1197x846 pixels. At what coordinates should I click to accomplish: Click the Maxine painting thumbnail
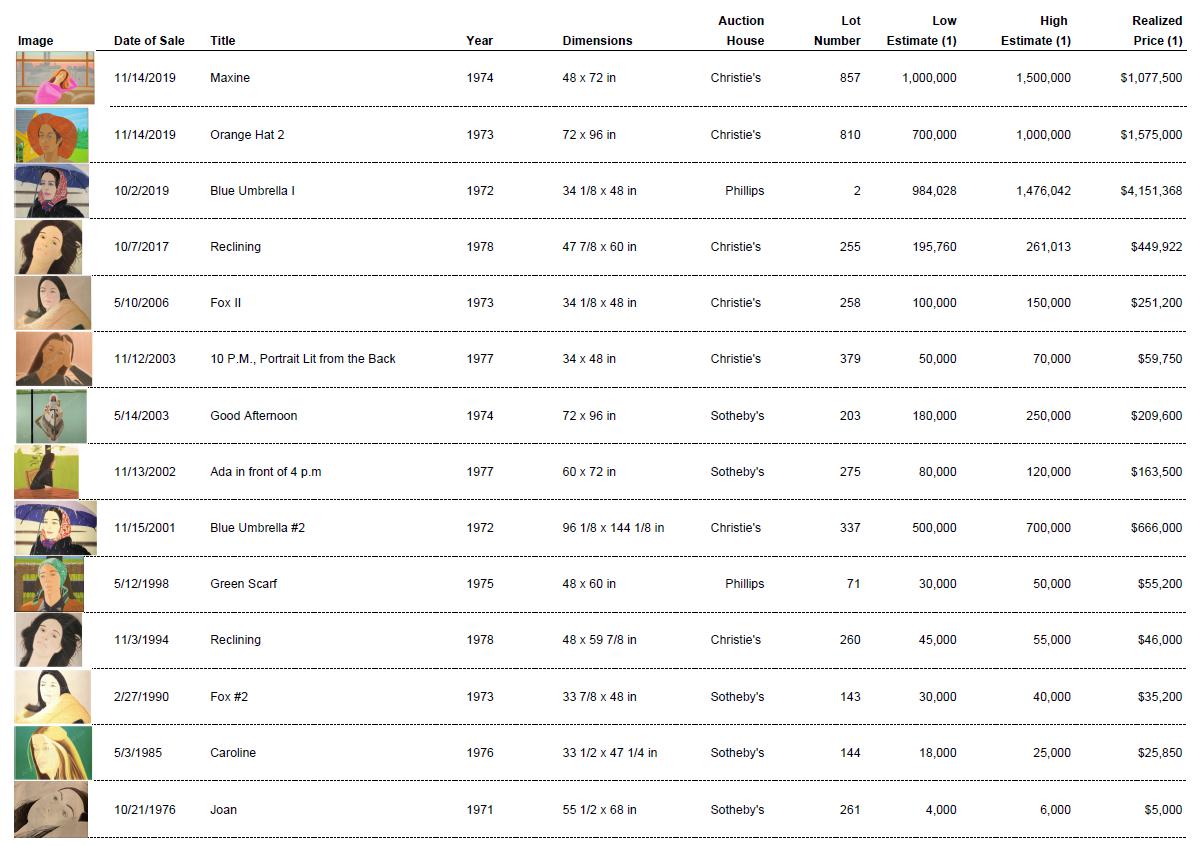[55, 78]
